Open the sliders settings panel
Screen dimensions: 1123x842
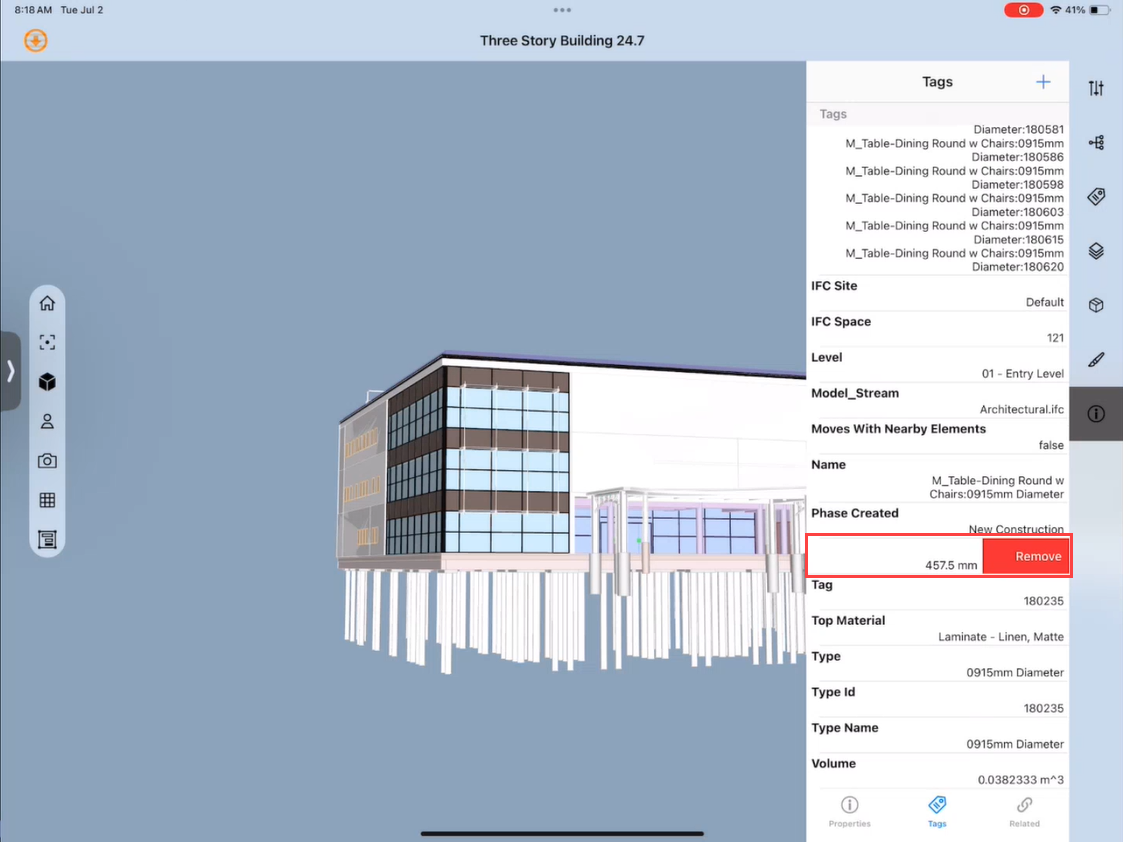(x=1096, y=89)
